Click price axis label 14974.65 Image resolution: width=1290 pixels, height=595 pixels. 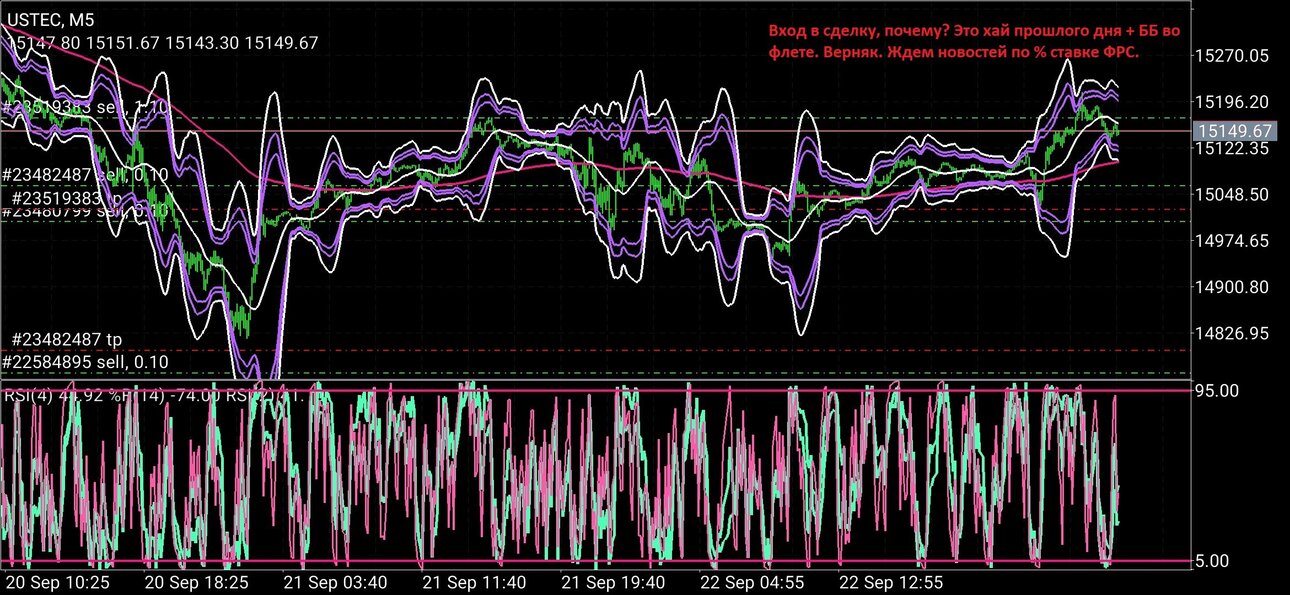(x=1234, y=240)
